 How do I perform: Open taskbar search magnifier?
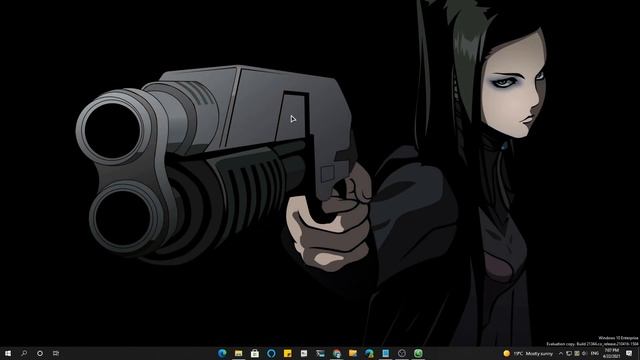coord(24,353)
